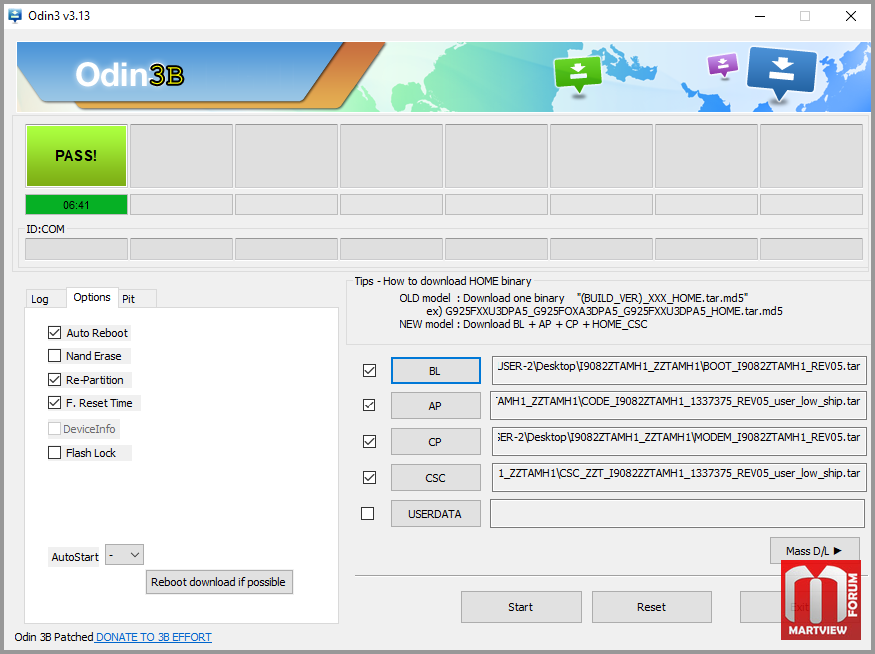Open the Pit tab

coord(128,299)
